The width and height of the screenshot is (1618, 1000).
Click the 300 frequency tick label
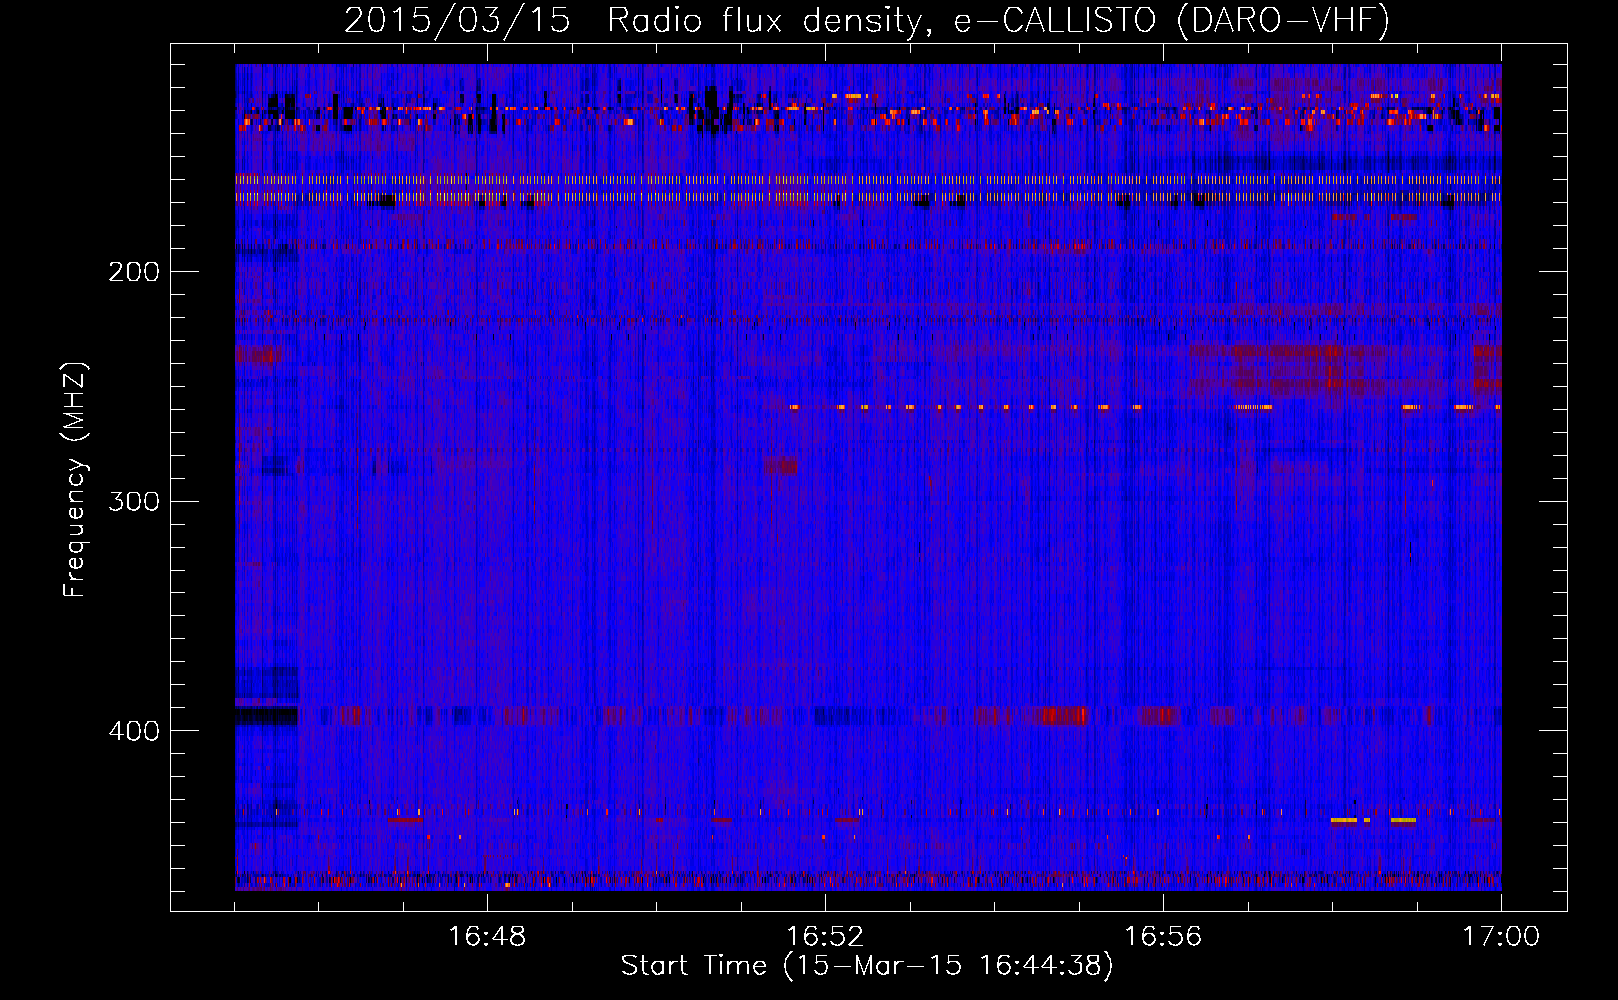[134, 501]
